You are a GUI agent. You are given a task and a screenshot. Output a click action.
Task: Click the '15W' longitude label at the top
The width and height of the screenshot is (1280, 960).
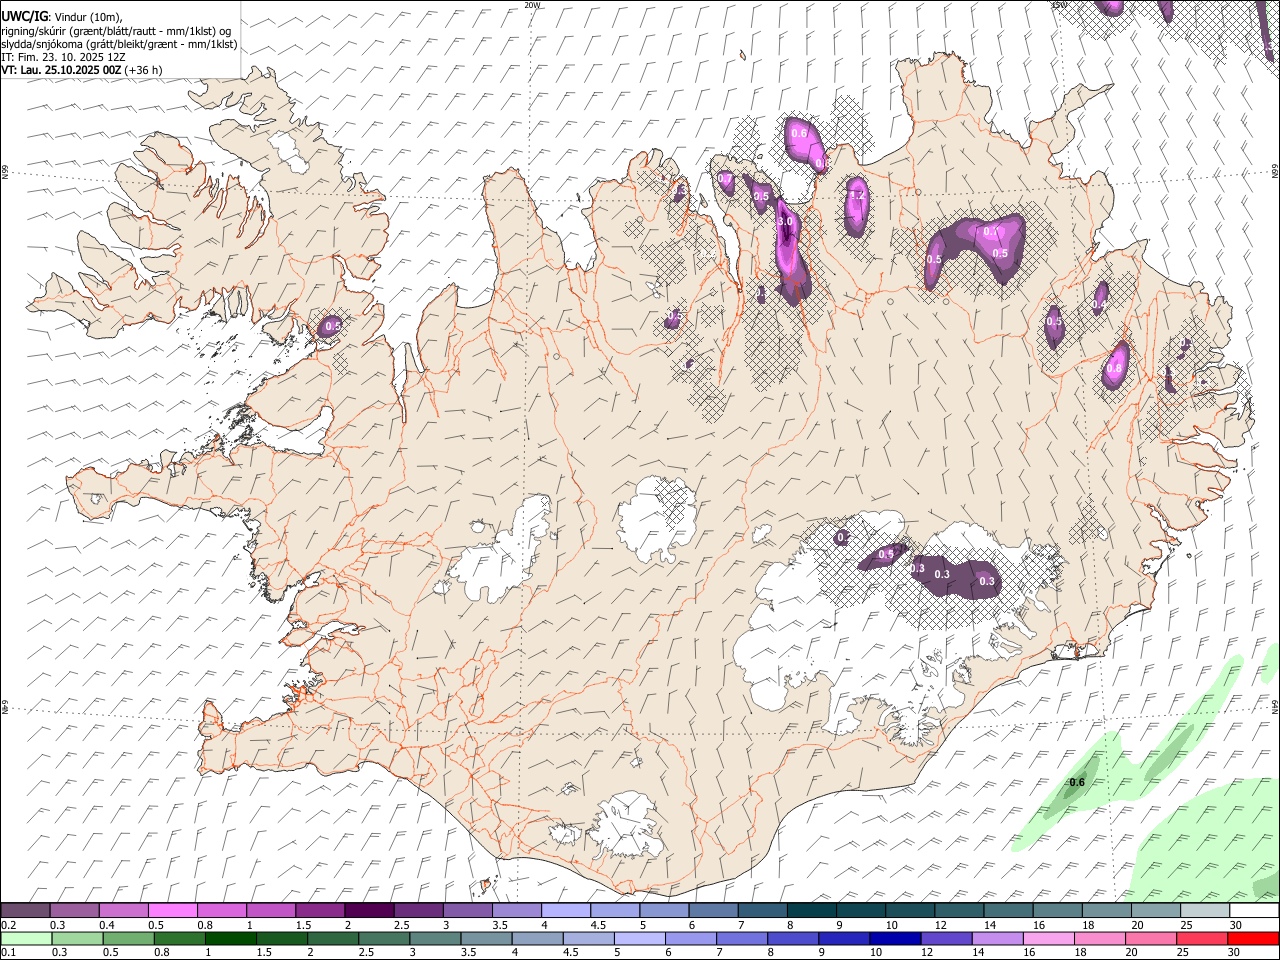click(x=1059, y=5)
